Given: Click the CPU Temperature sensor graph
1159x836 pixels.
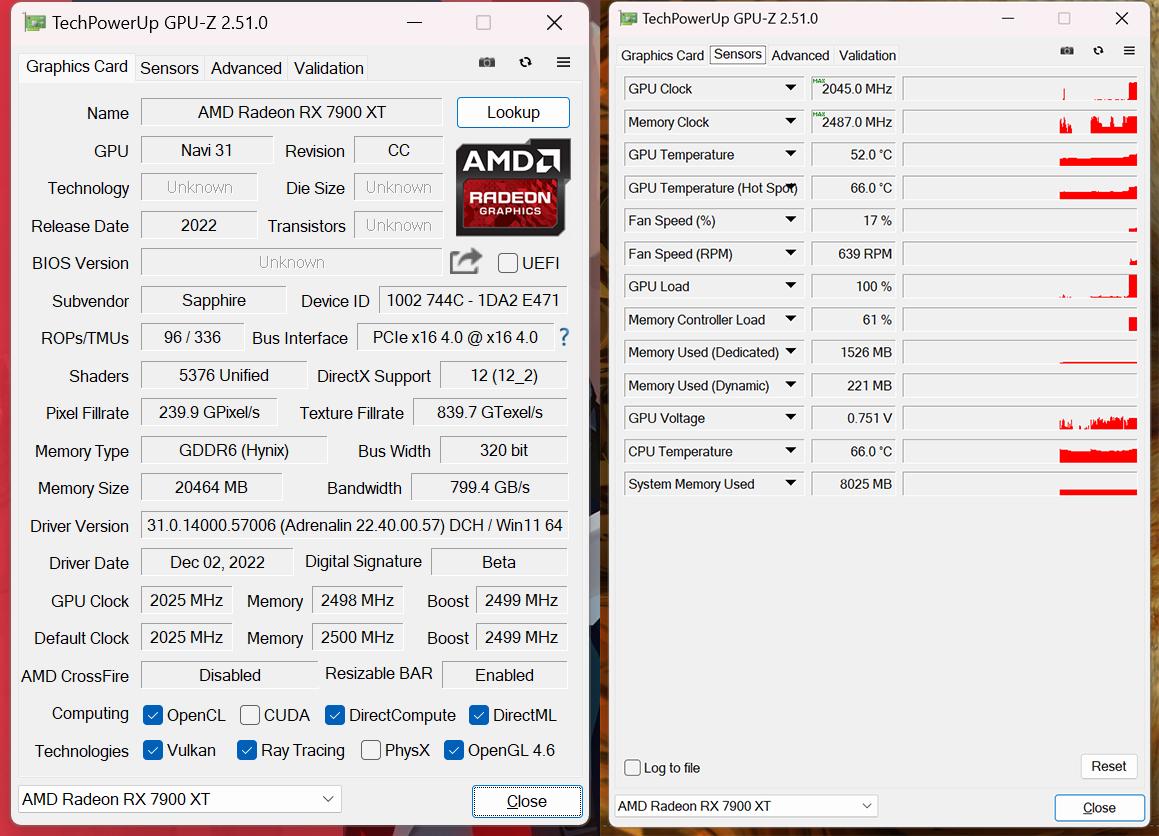Looking at the screenshot, I should (x=1020, y=451).
